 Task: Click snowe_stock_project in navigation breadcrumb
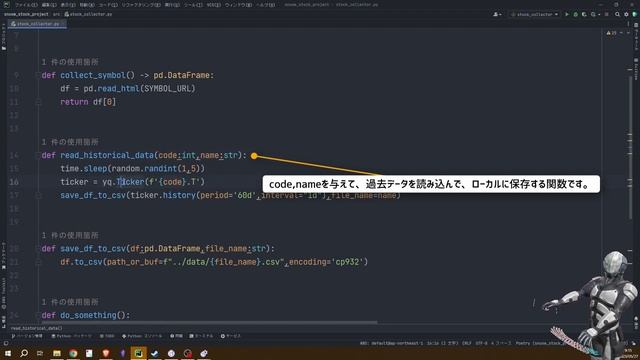pyautogui.click(x=26, y=14)
